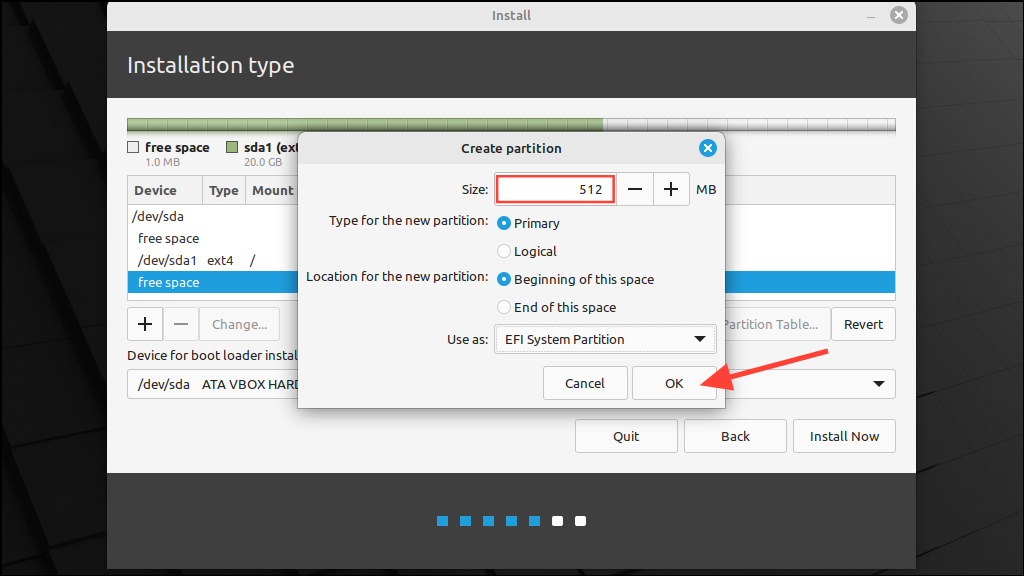Tick the free space legend checkbox
Viewport: 1024px width, 576px height.
(131, 146)
